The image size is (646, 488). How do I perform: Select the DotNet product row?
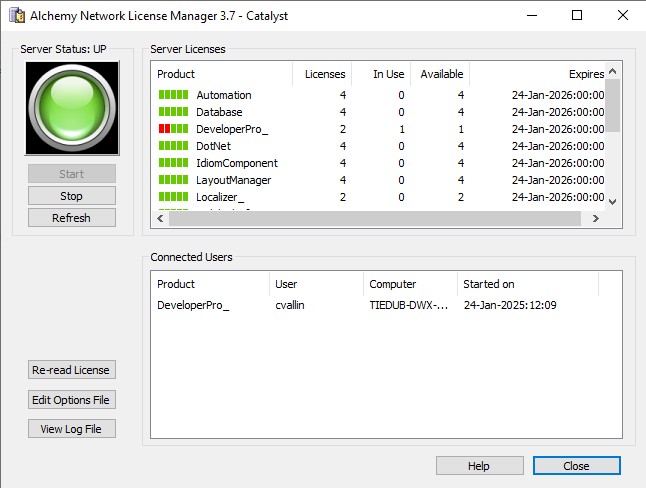pos(378,145)
